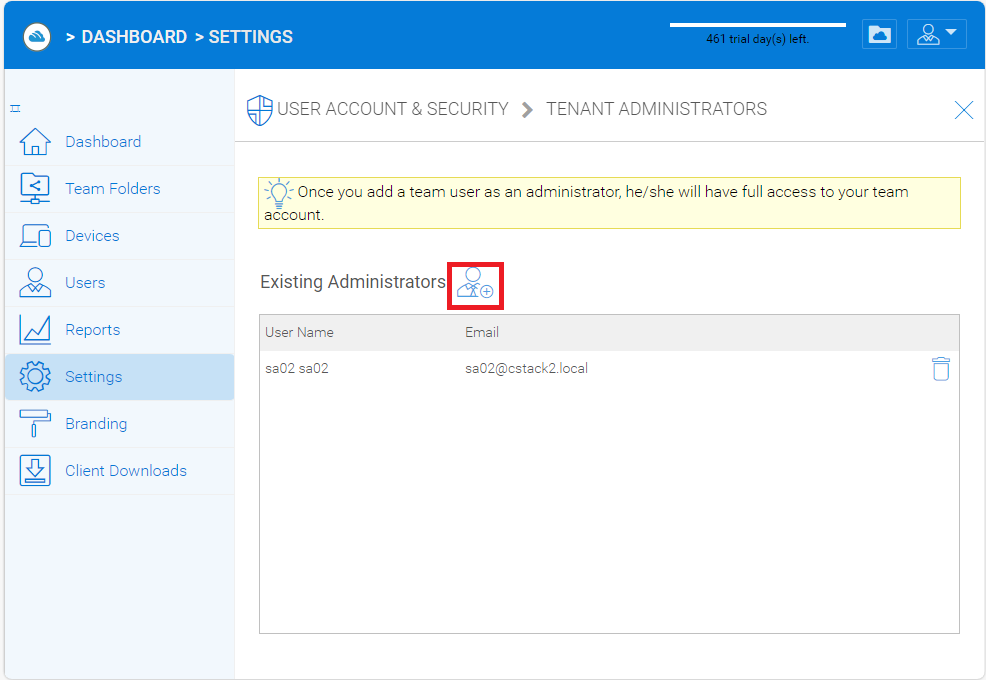This screenshot has width=986, height=680.
Task: Open the cloud folder icon in header
Action: 879,34
